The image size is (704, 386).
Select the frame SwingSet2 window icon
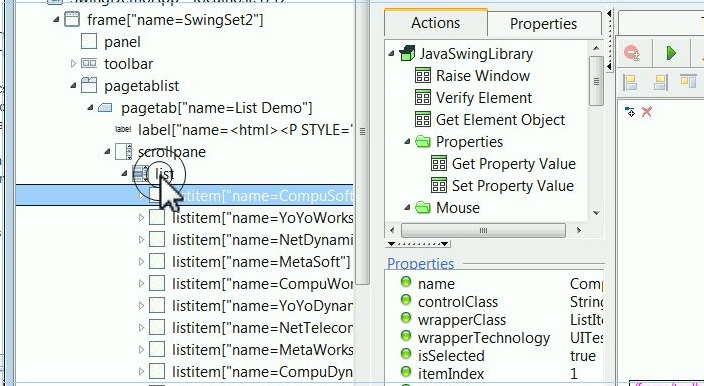coord(72,20)
